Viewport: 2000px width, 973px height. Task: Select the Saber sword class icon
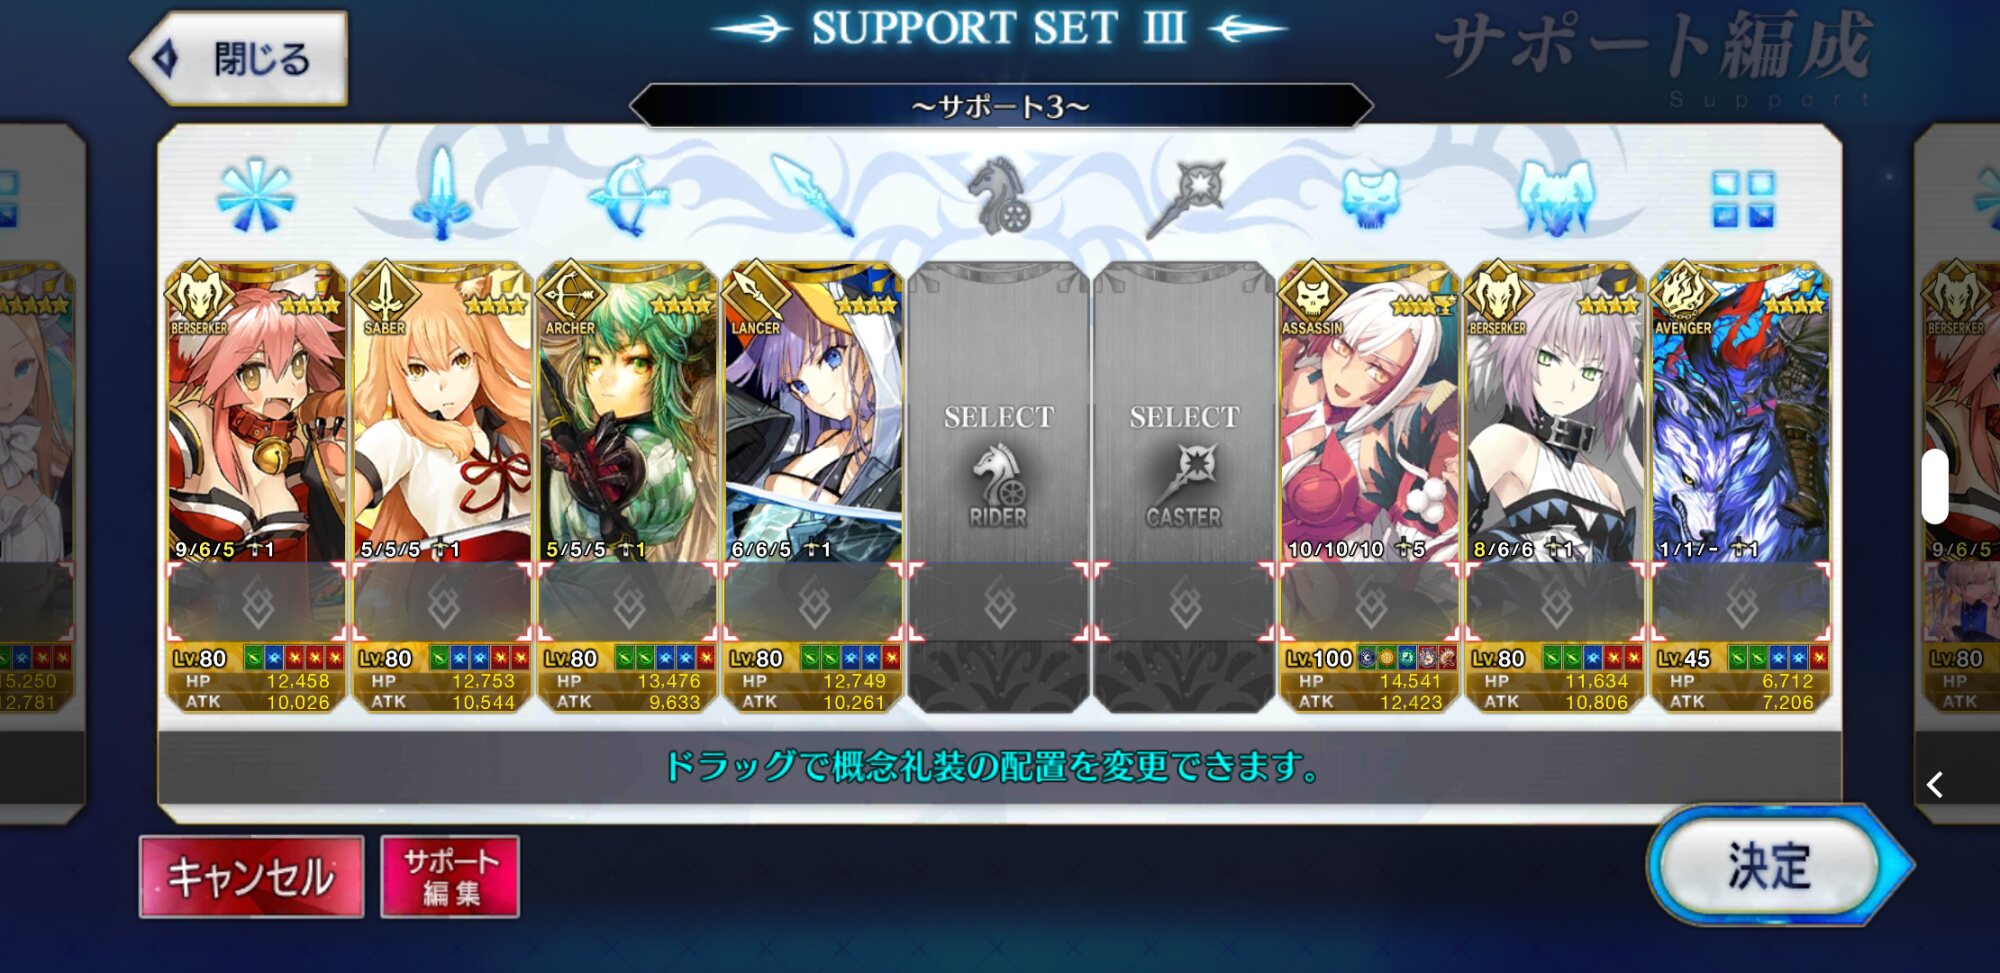(x=441, y=193)
